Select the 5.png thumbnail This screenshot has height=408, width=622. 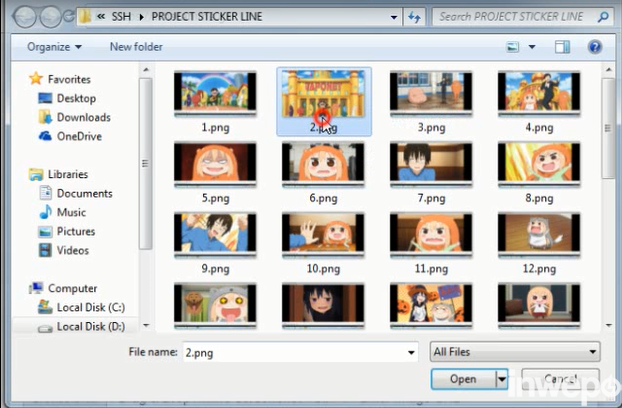[215, 164]
